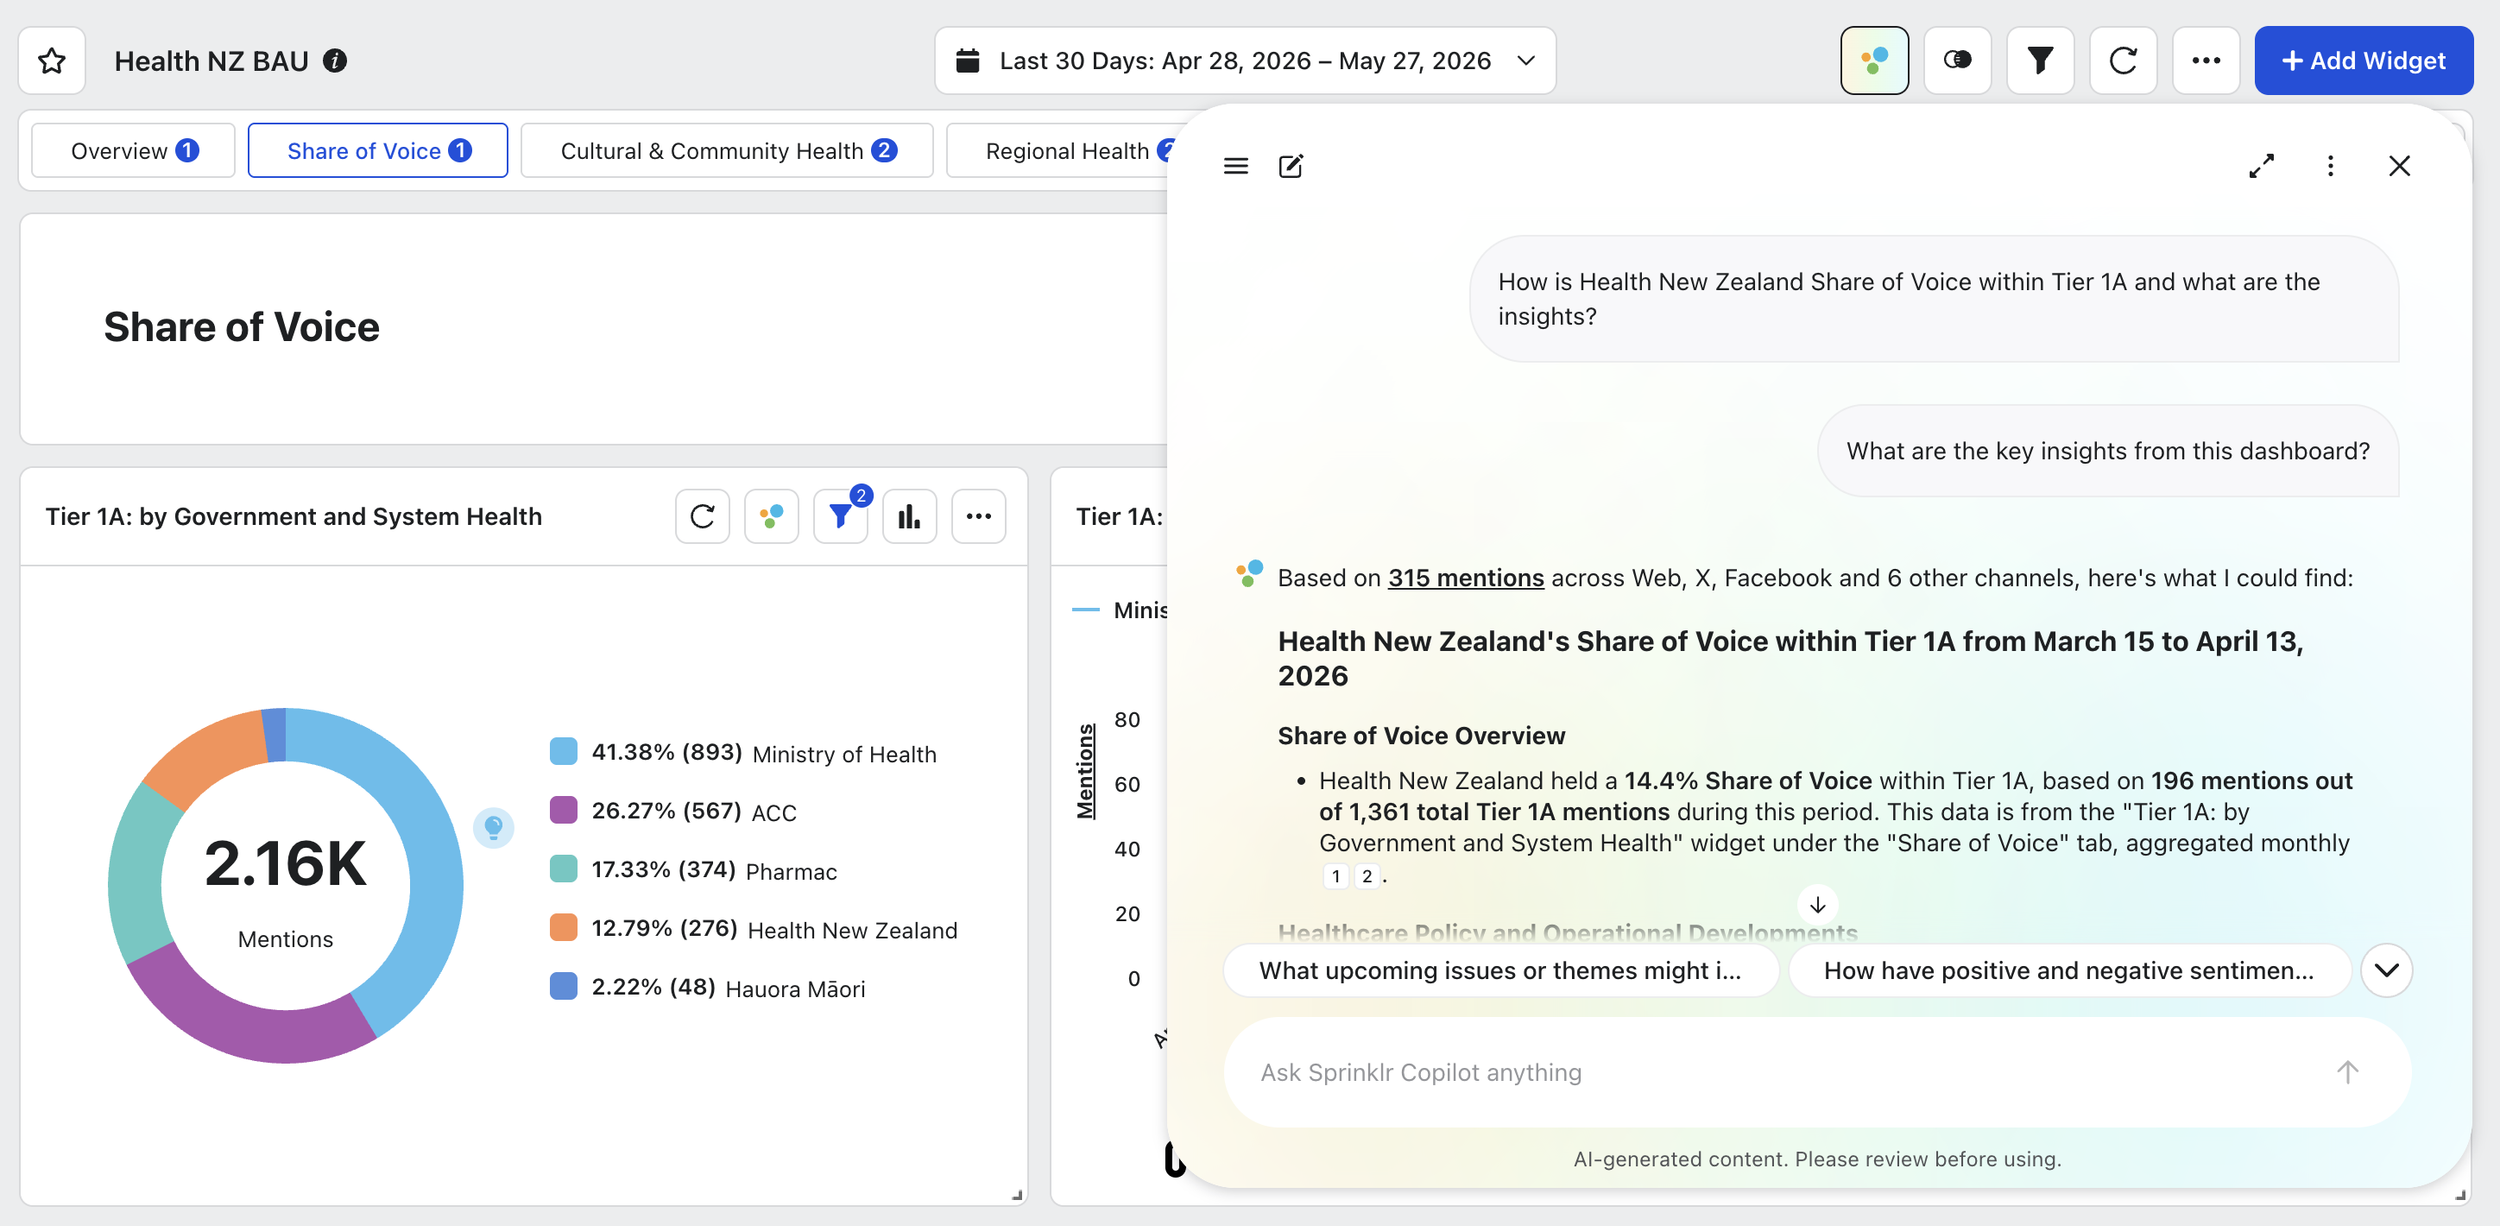Refresh the dashboard with the reload icon
Image resolution: width=2500 pixels, height=1226 pixels.
pos(2123,61)
